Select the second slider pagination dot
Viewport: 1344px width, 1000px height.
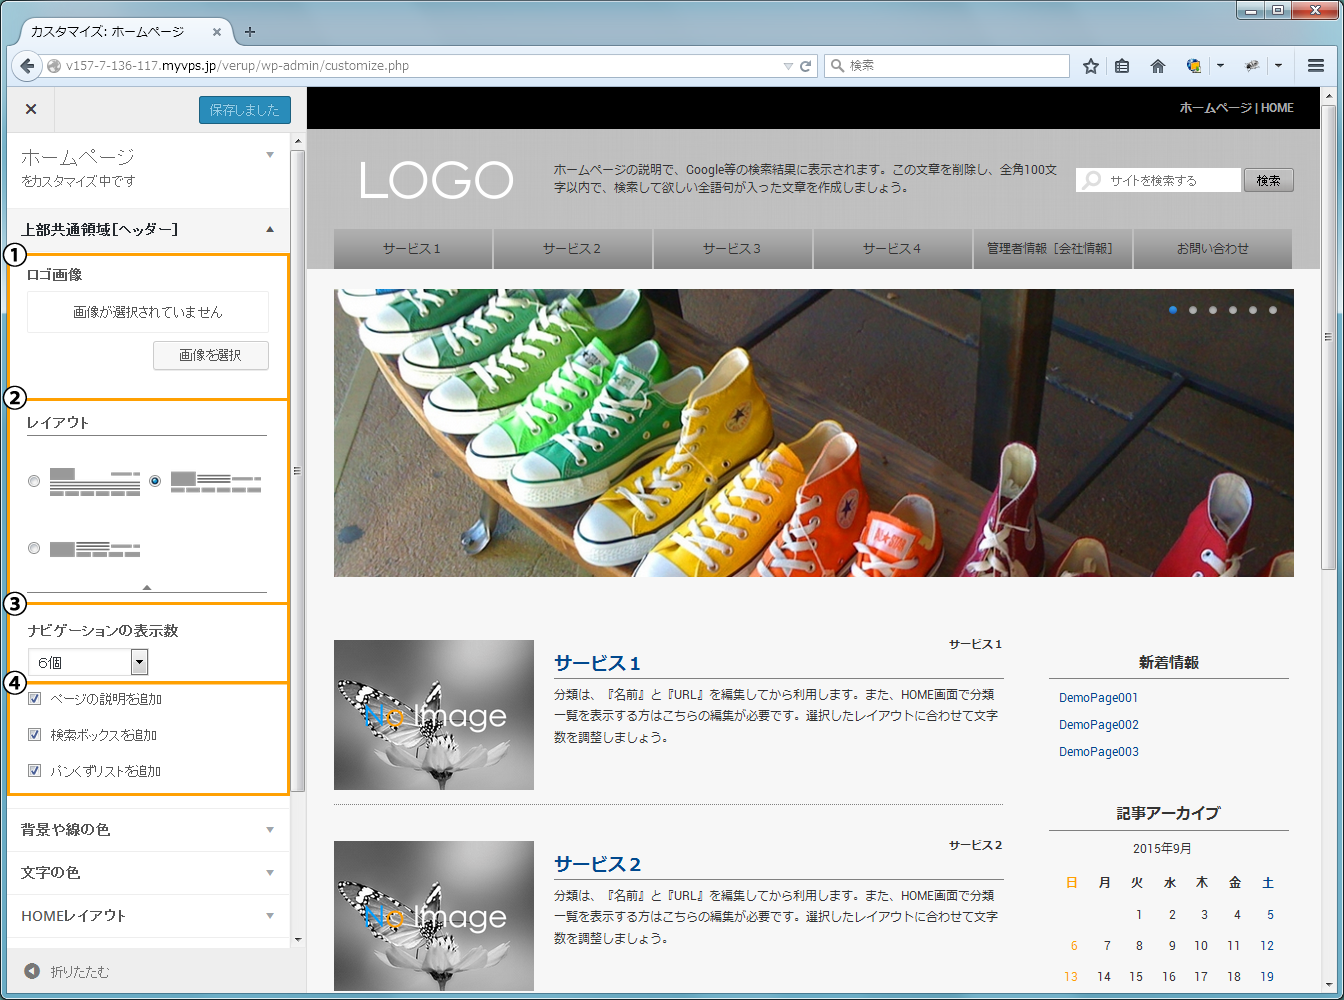[x=1193, y=310]
